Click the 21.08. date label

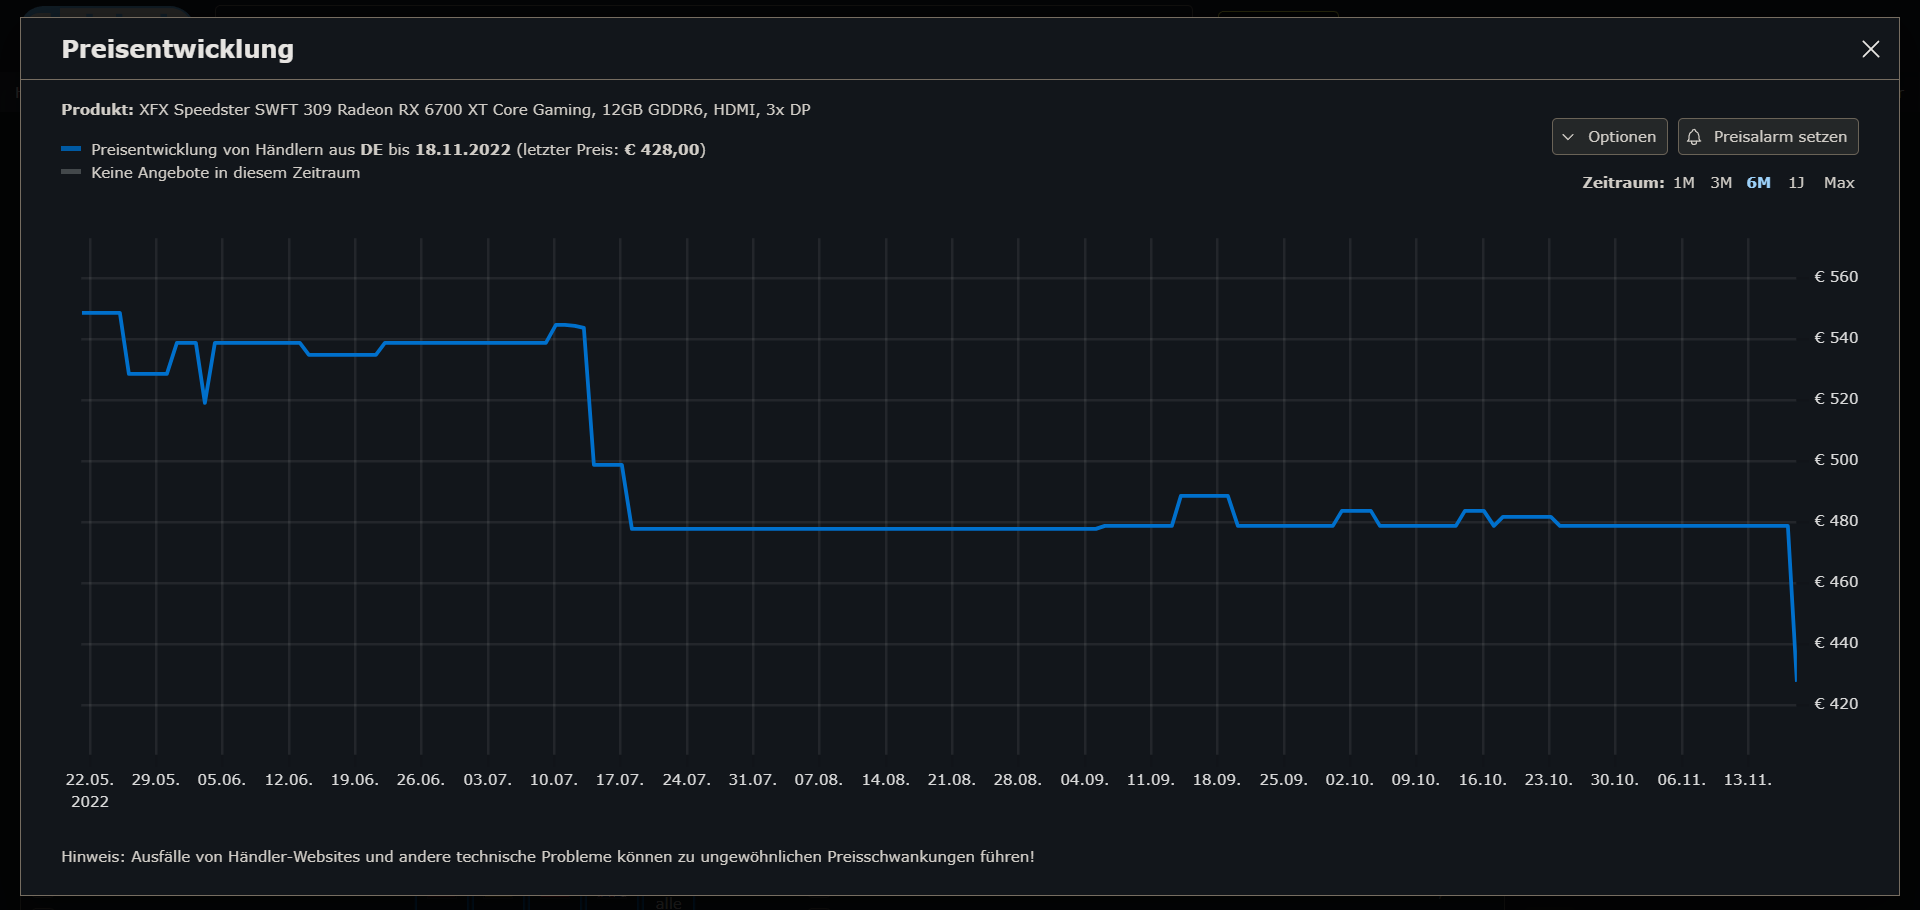(x=952, y=780)
